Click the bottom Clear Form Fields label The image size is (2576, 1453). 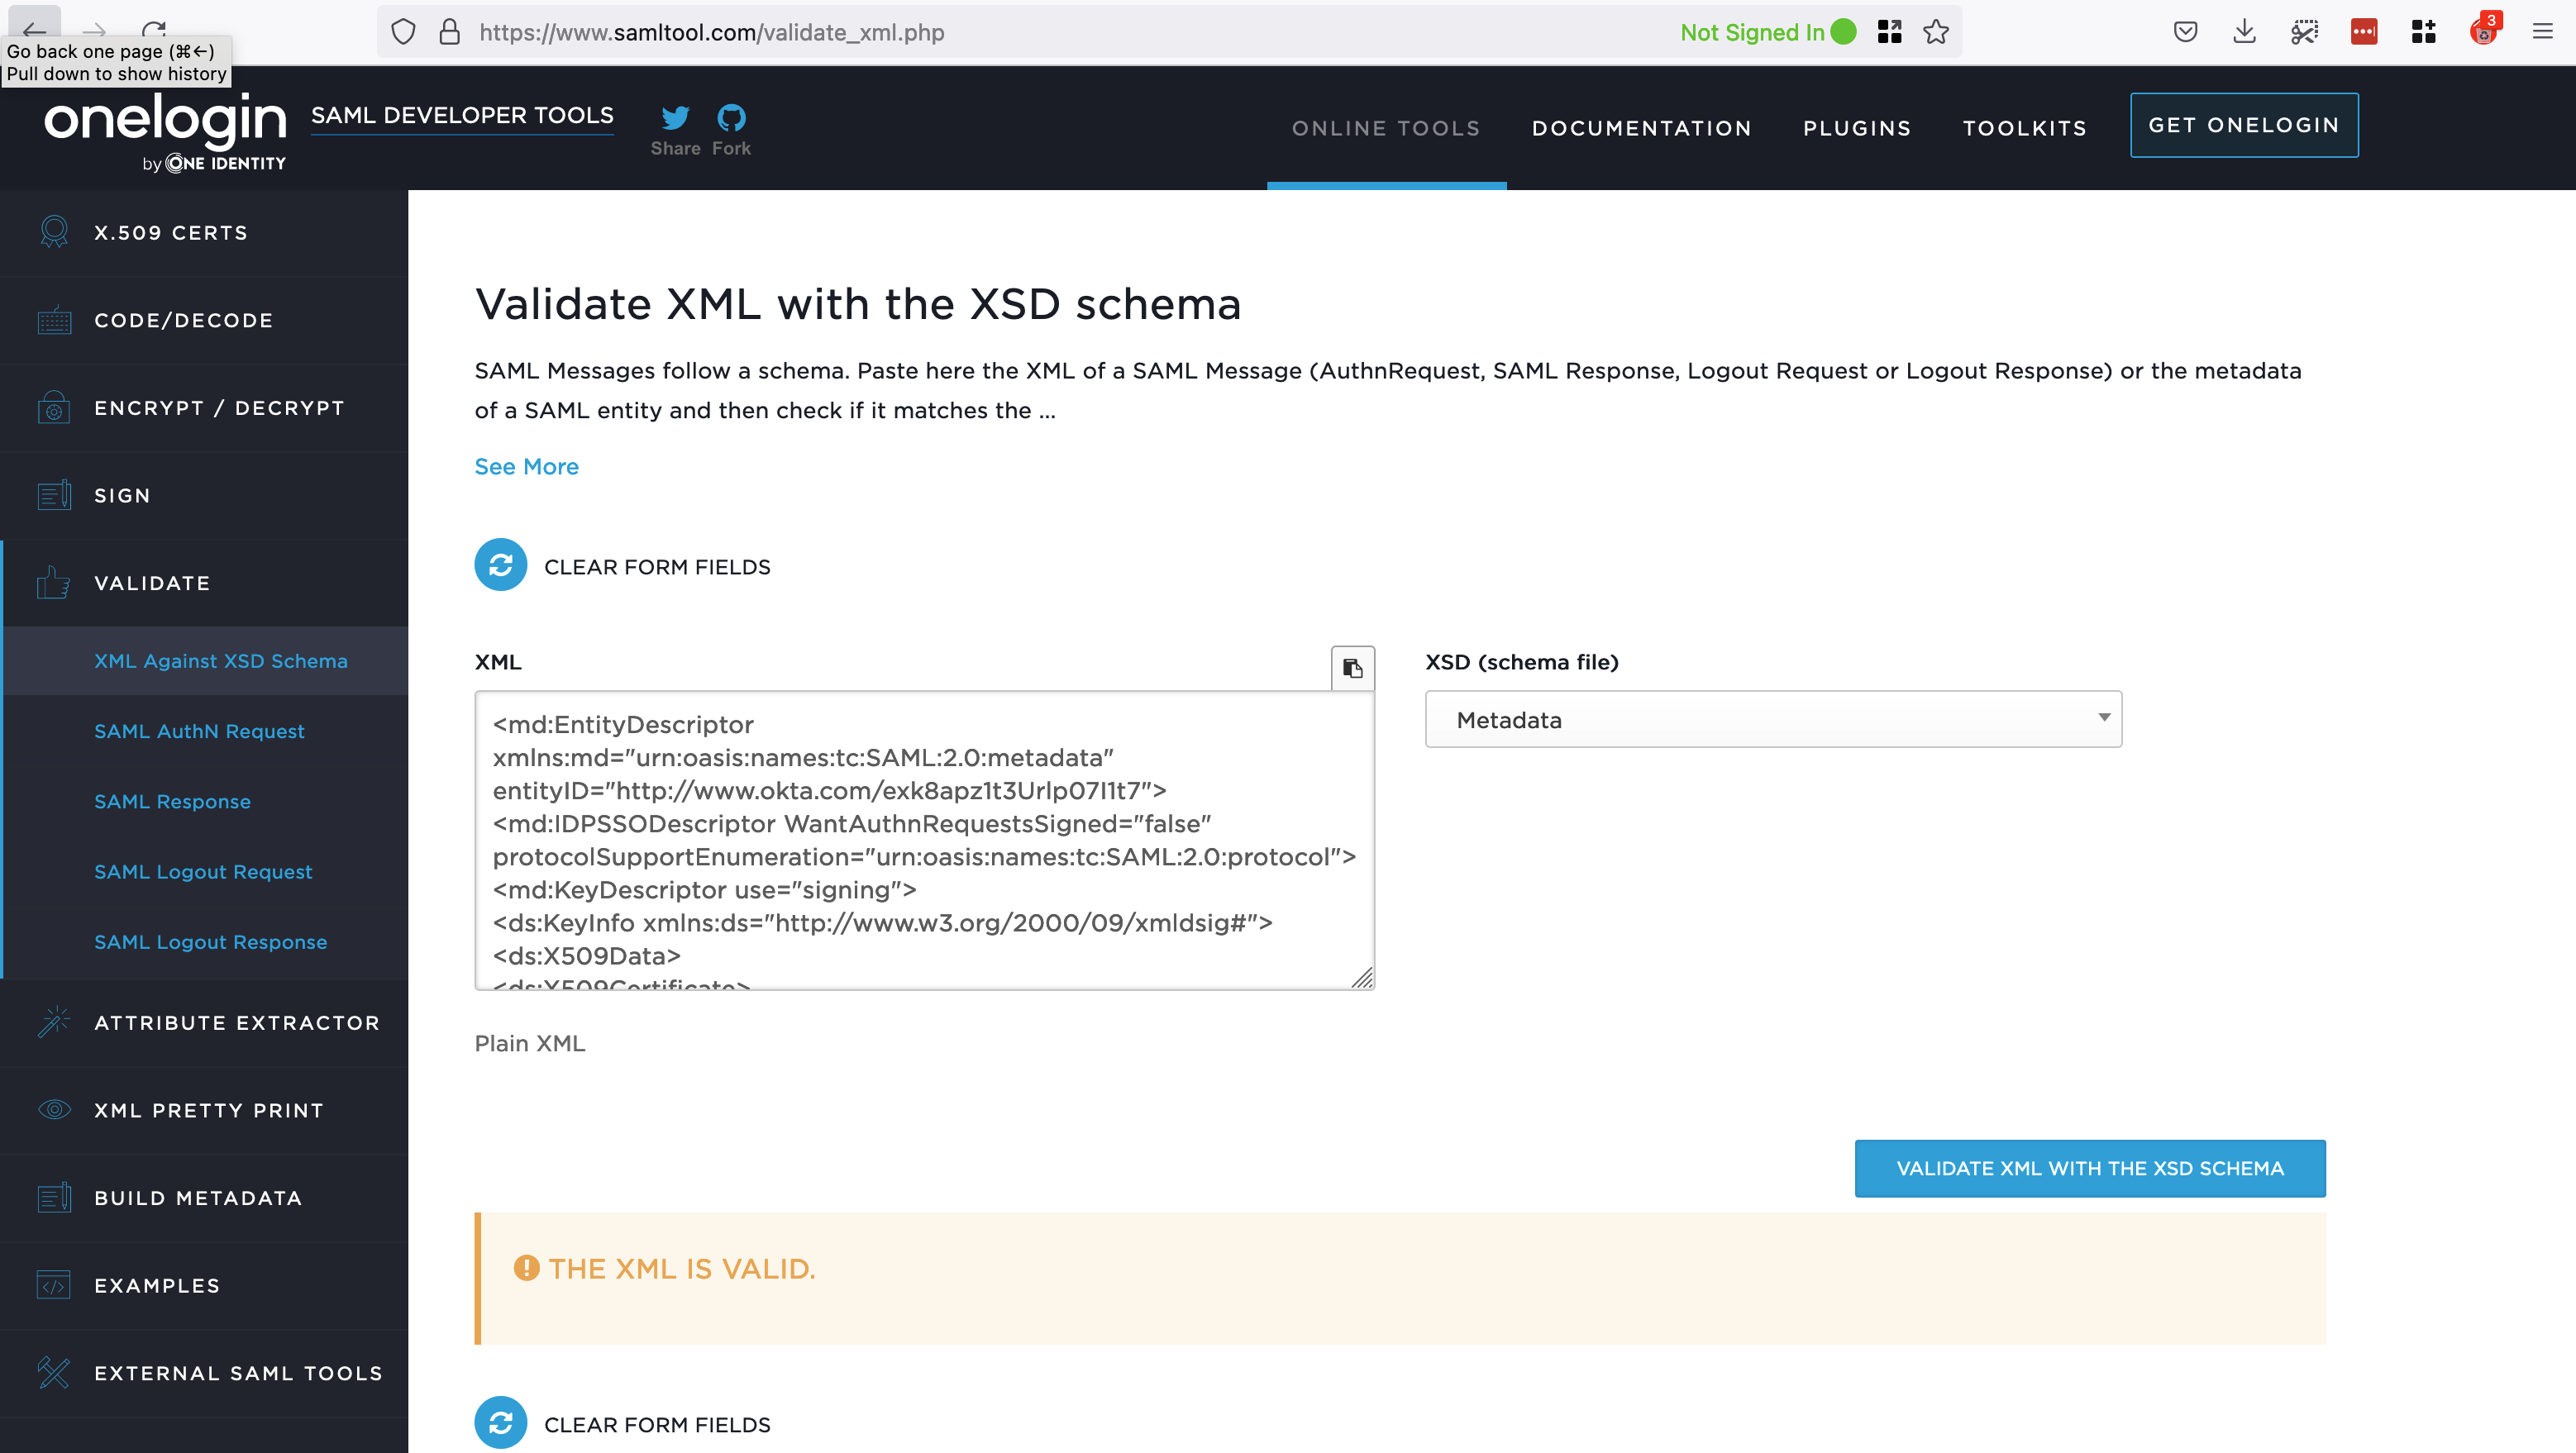[657, 1423]
